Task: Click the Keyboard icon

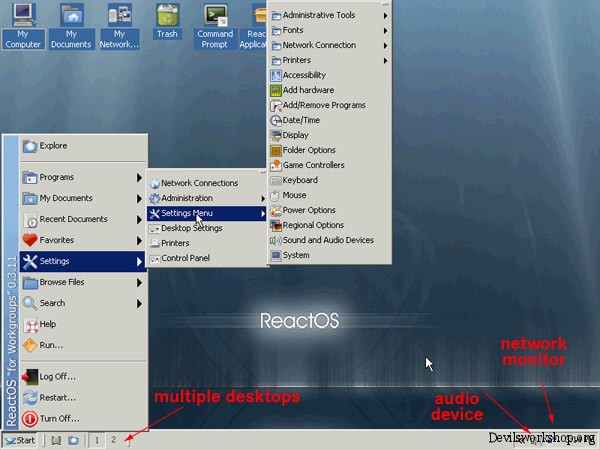Action: (x=276, y=180)
